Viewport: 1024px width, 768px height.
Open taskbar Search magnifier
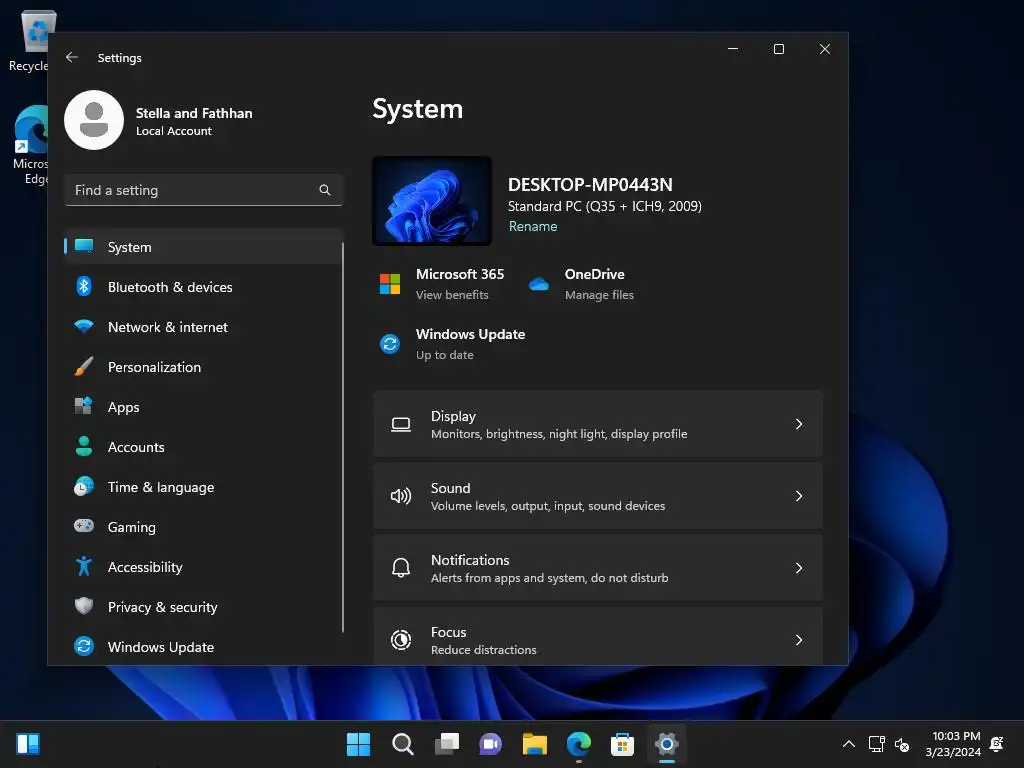click(402, 744)
